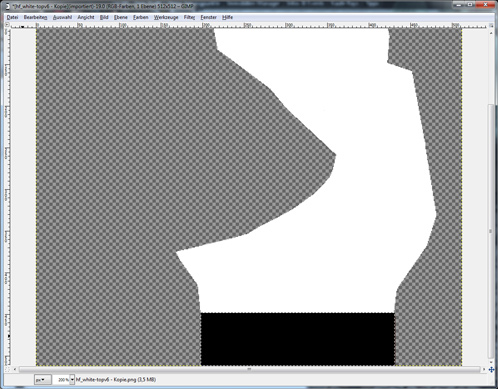Maximize the GIMP window
498x389 pixels.
pyautogui.click(x=470, y=5)
